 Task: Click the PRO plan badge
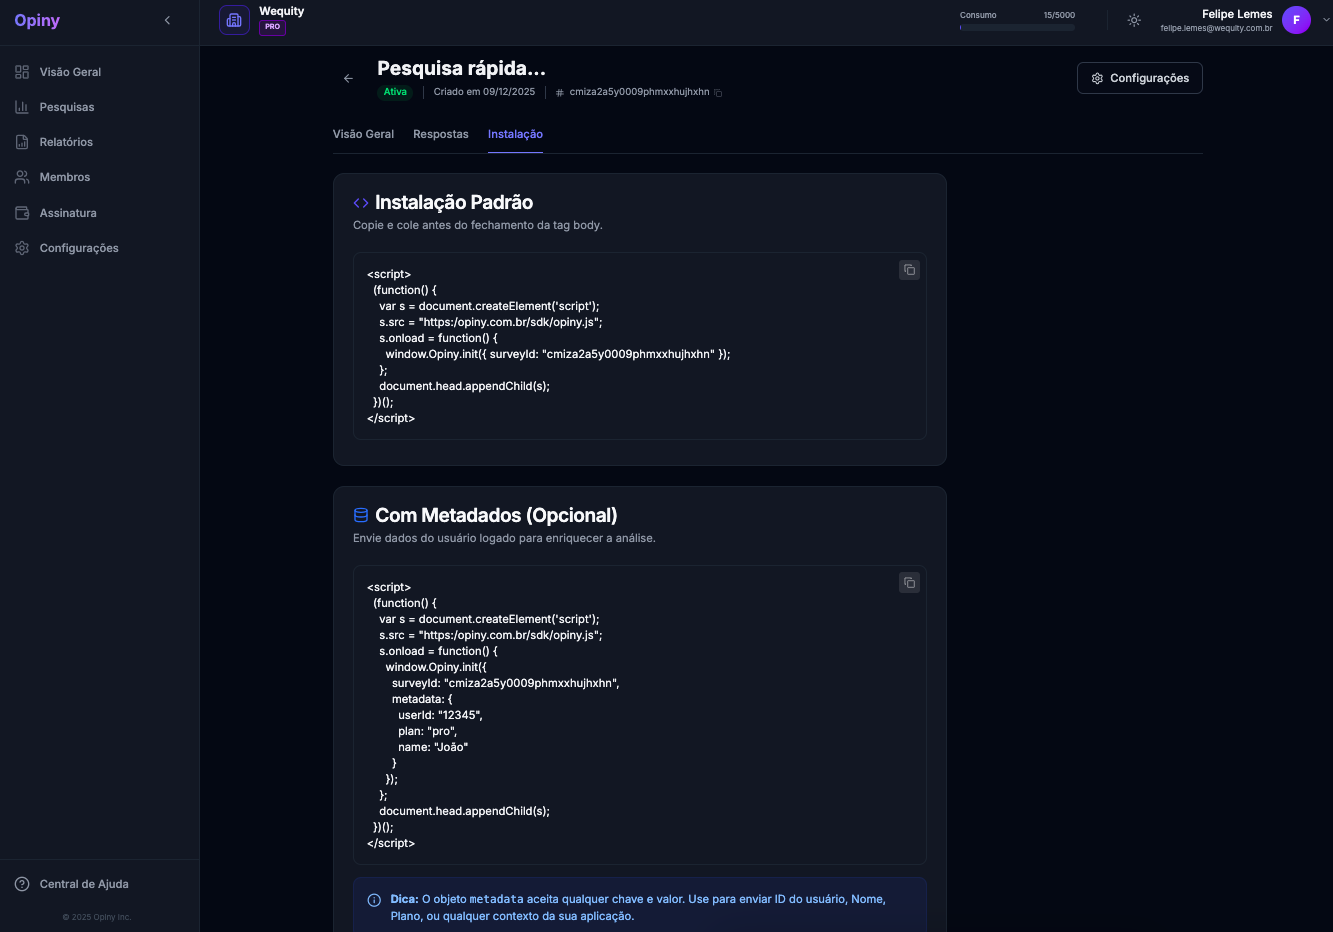pos(272,27)
